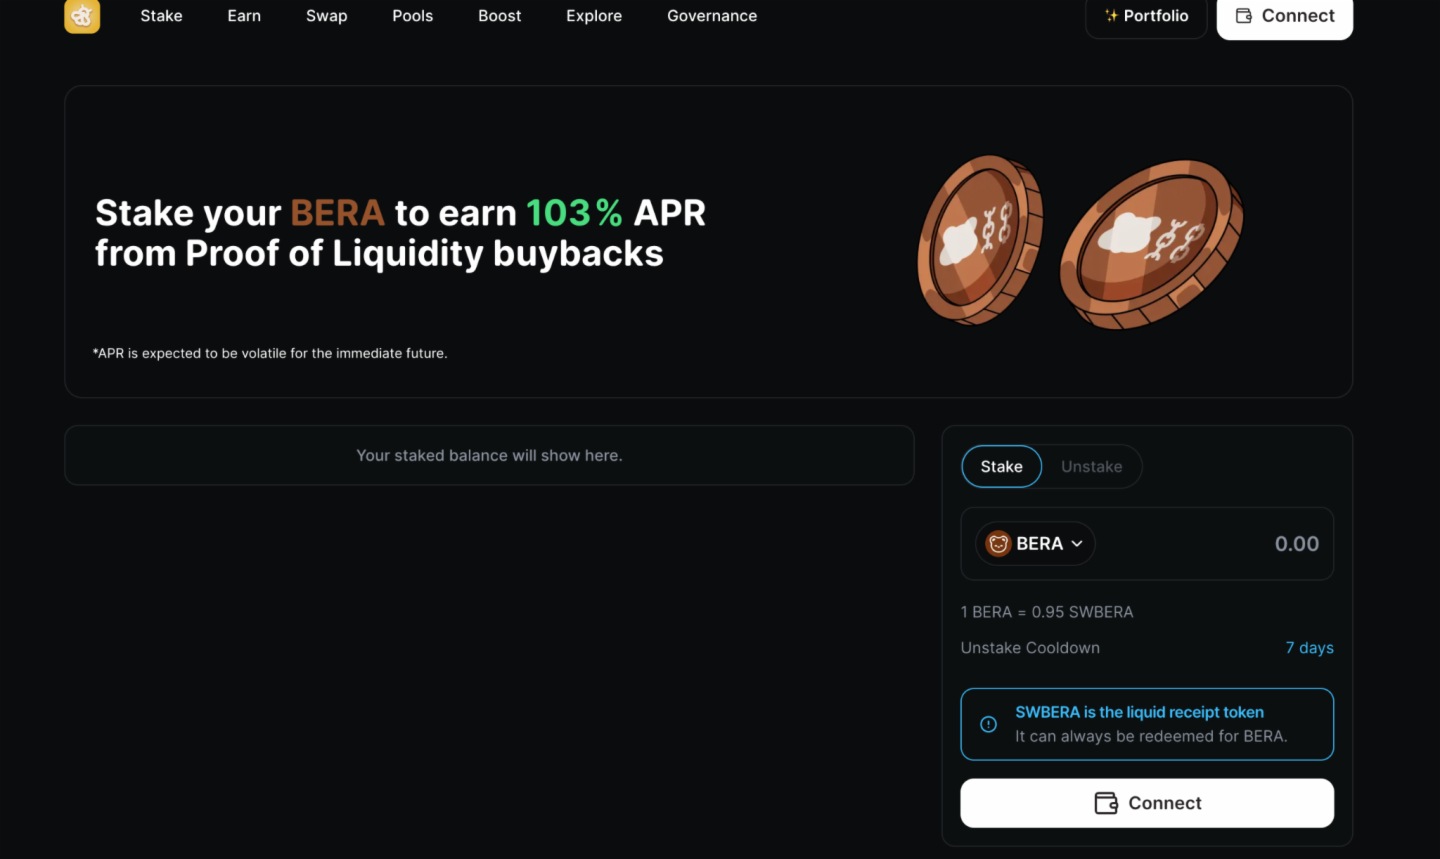The height and width of the screenshot is (859, 1440).
Task: Click the left bronze coin illustration
Action: click(978, 240)
